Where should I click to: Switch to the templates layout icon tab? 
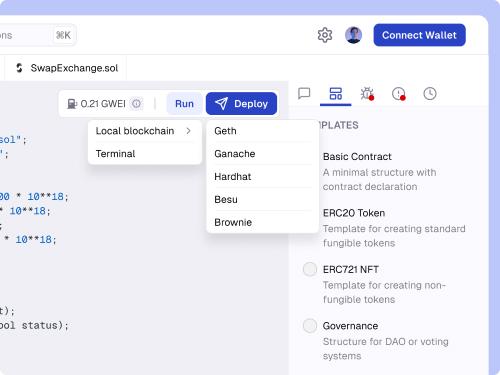pyautogui.click(x=336, y=94)
